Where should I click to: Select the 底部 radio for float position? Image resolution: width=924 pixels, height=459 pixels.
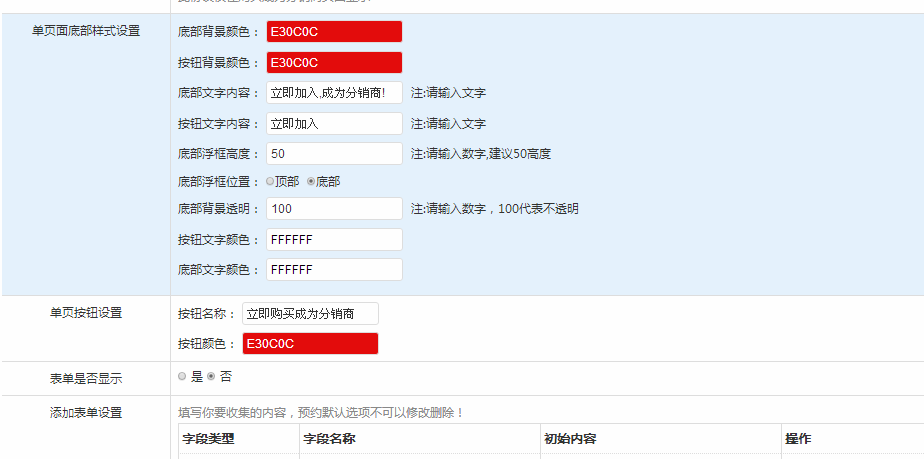(311, 182)
